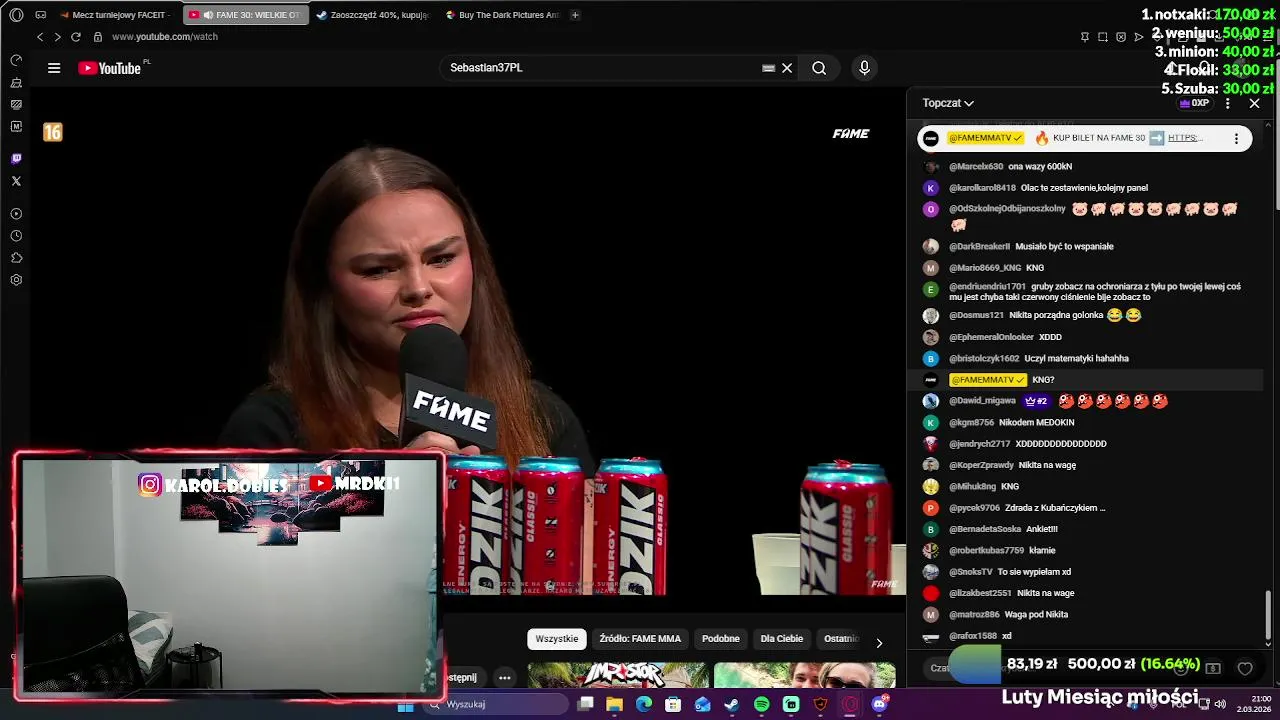Start voice search with the microphone
The width and height of the screenshot is (1280, 720).
point(865,68)
